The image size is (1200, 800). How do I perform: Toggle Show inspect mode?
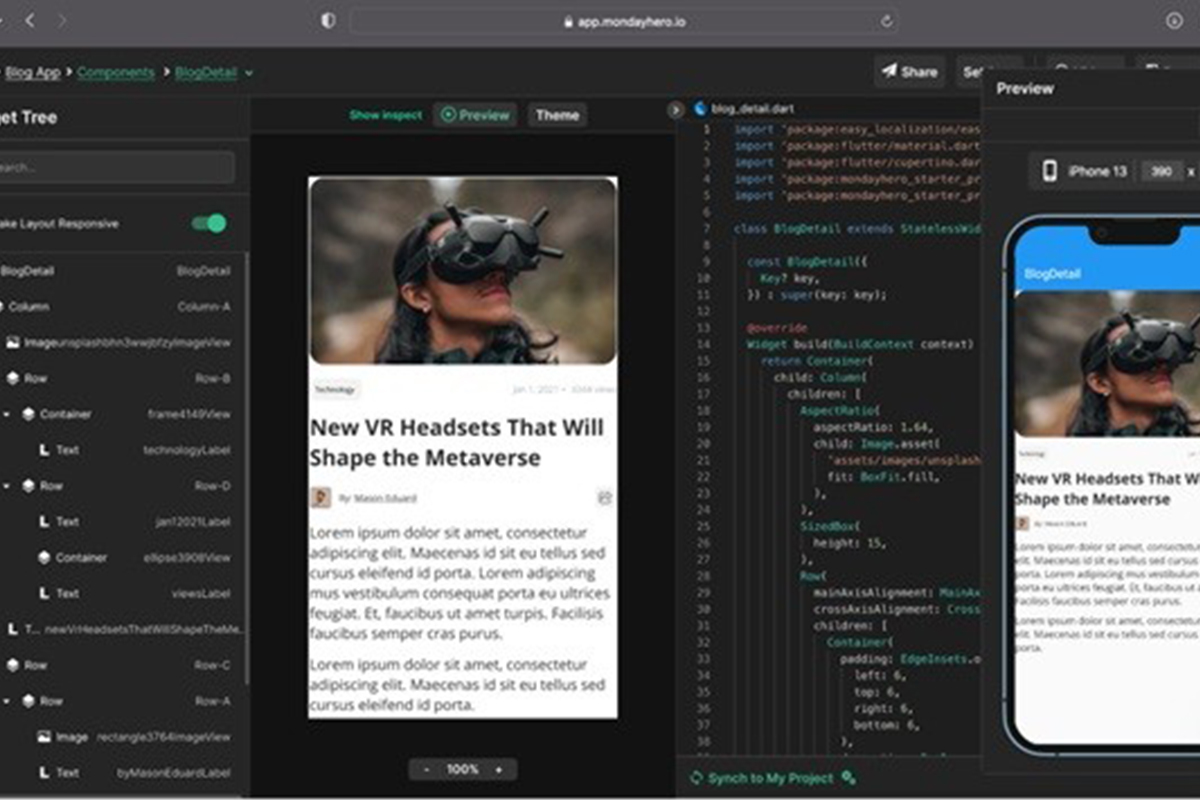(x=385, y=115)
